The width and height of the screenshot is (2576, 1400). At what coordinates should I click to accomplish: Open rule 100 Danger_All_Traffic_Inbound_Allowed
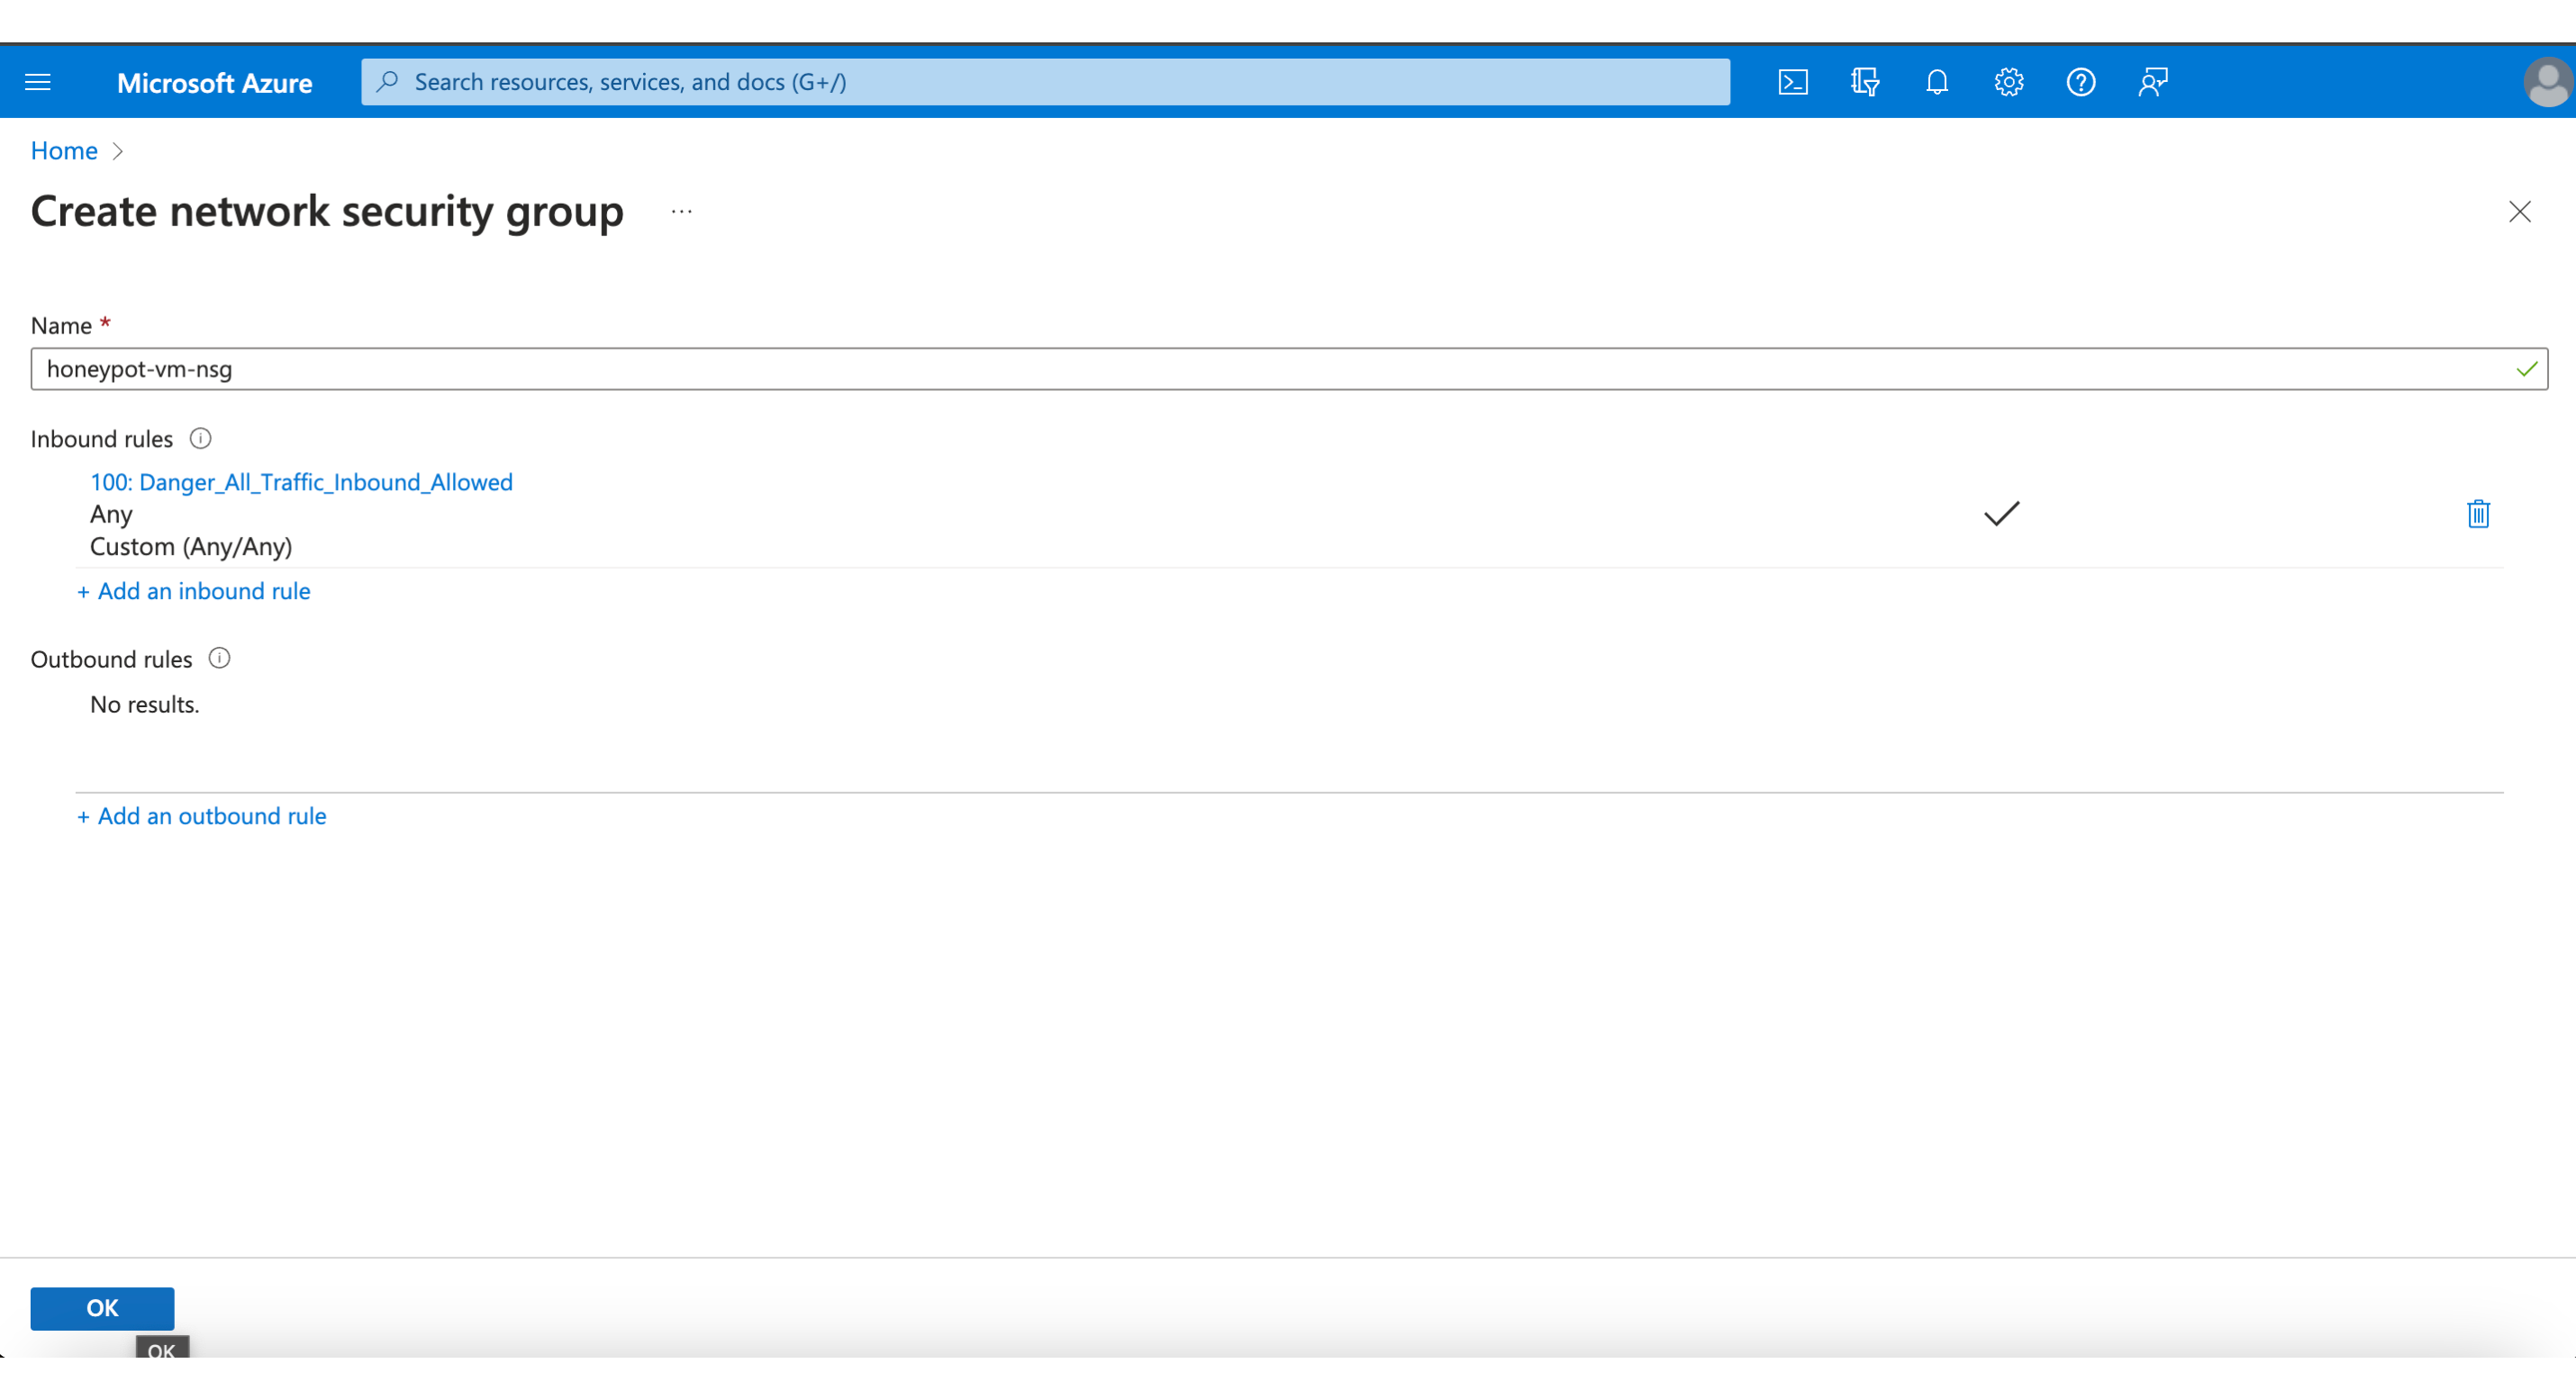click(301, 482)
